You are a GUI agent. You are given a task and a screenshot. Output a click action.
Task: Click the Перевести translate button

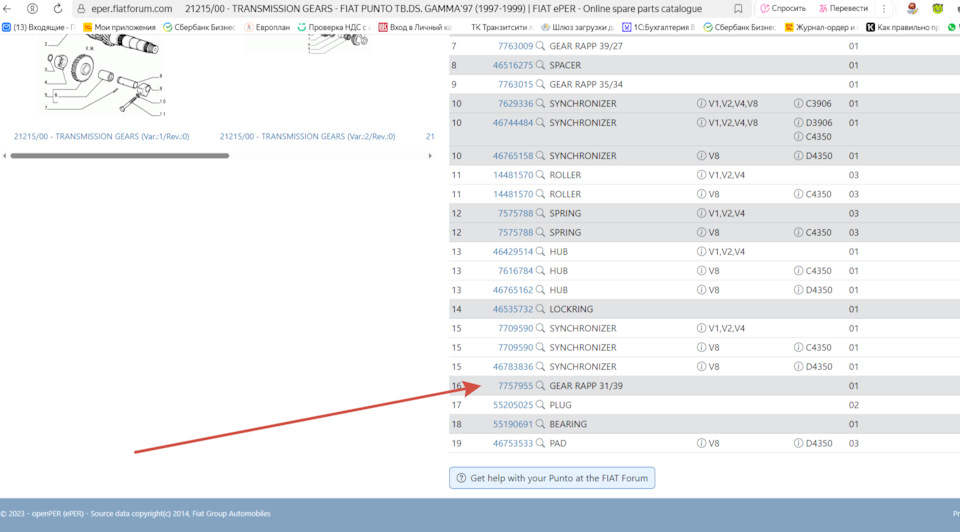pyautogui.click(x=844, y=9)
